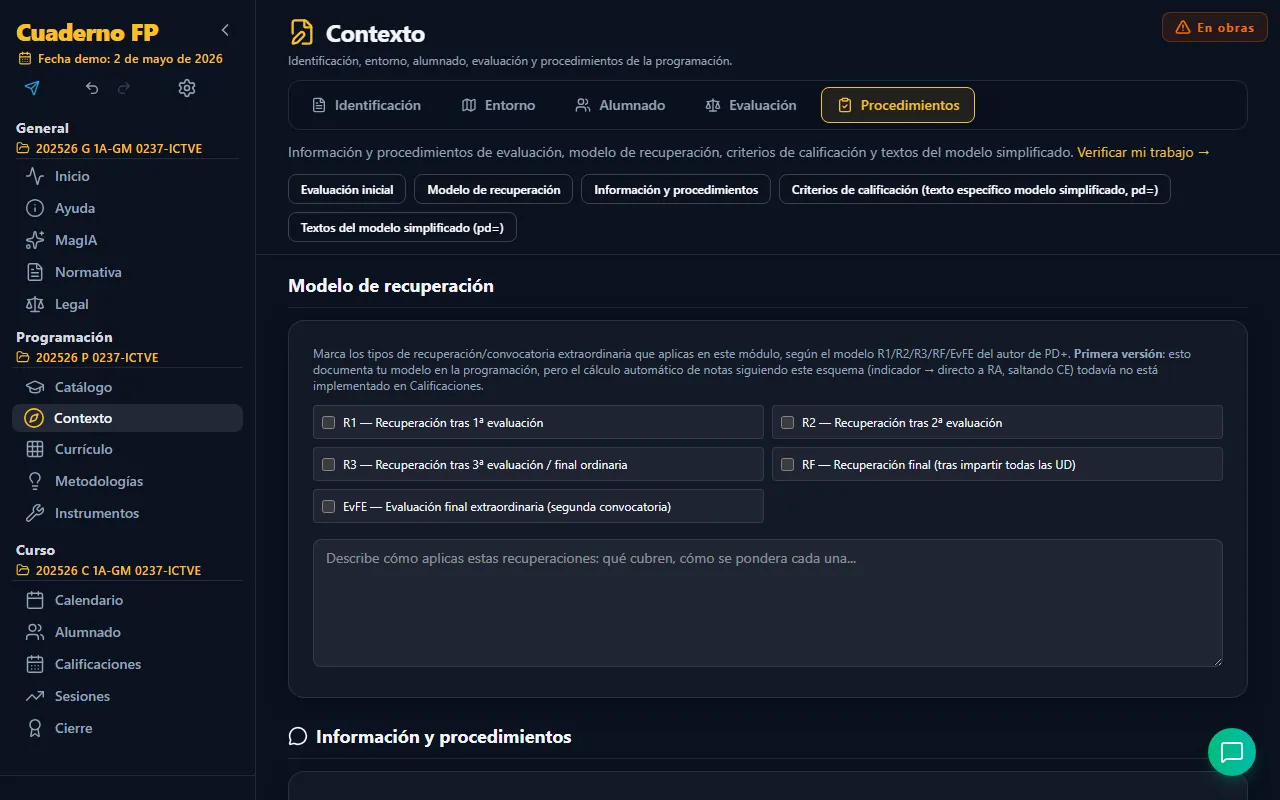The width and height of the screenshot is (1280, 800).
Task: Open the Evaluación tab
Action: 750,105
